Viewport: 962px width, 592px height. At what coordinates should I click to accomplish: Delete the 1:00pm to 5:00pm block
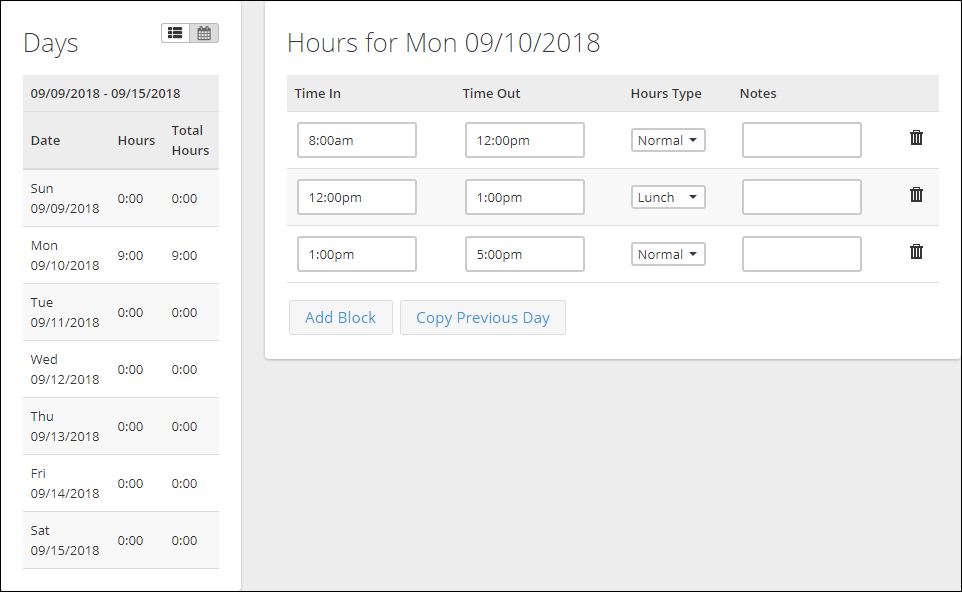click(x=916, y=252)
